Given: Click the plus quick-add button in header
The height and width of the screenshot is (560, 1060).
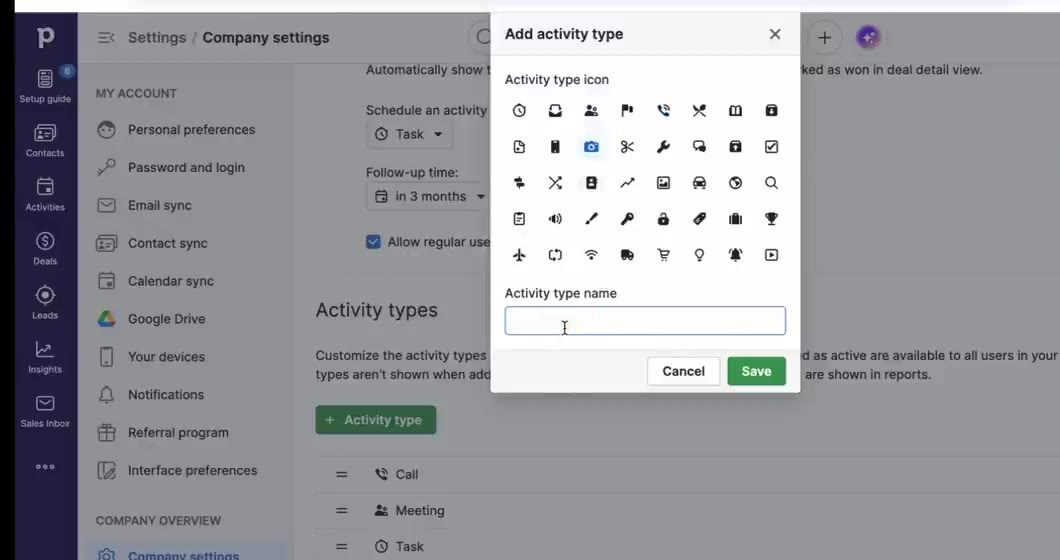Looking at the screenshot, I should click(824, 38).
